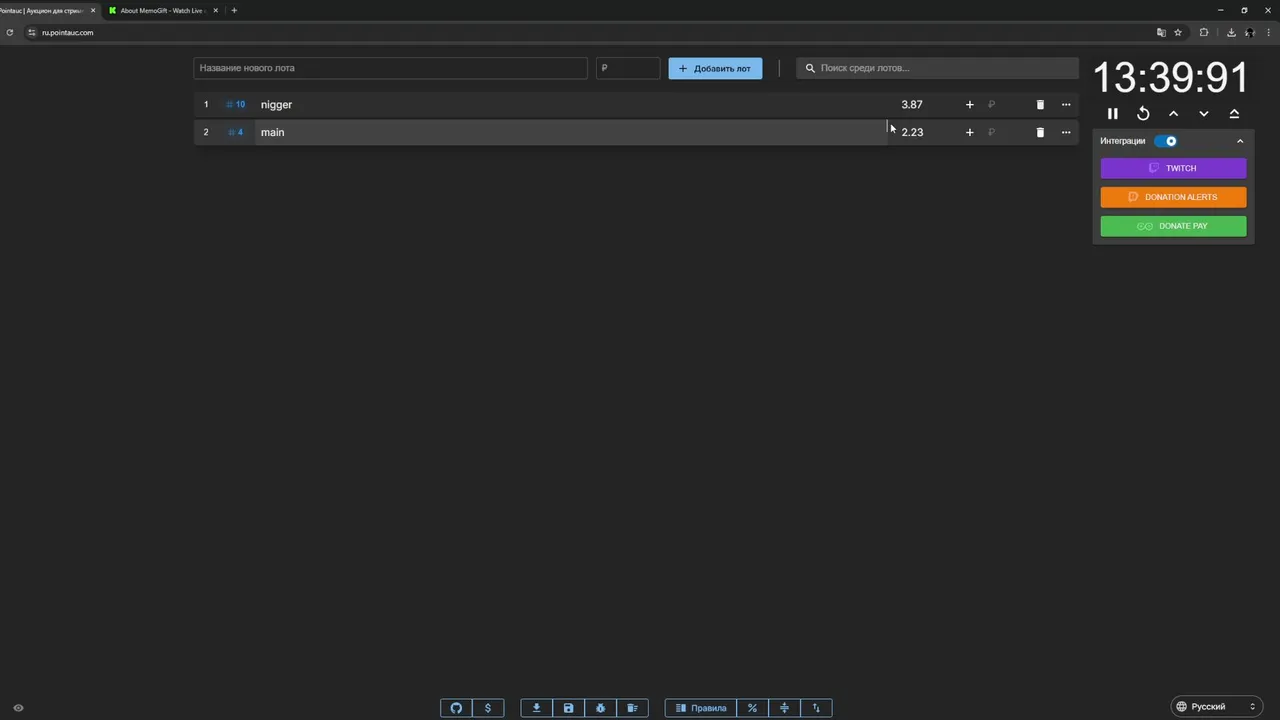Click the bug report icon
Image resolution: width=1280 pixels, height=720 pixels.
[600, 708]
